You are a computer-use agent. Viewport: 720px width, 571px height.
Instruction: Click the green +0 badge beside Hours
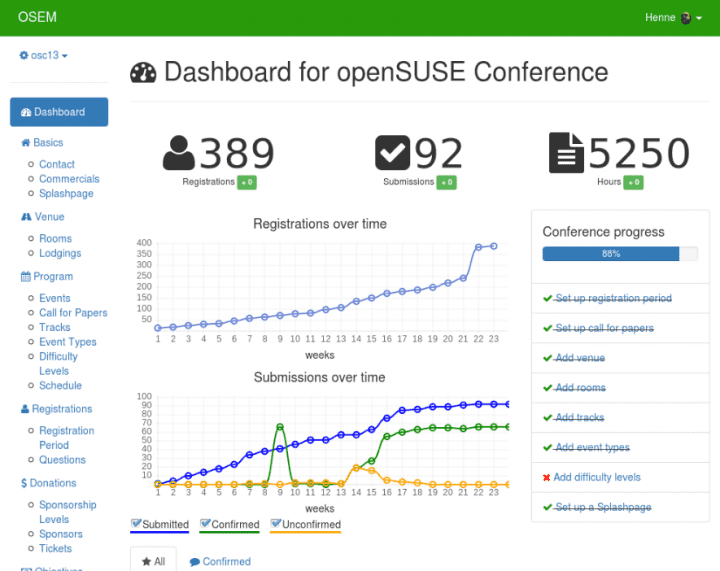point(633,182)
